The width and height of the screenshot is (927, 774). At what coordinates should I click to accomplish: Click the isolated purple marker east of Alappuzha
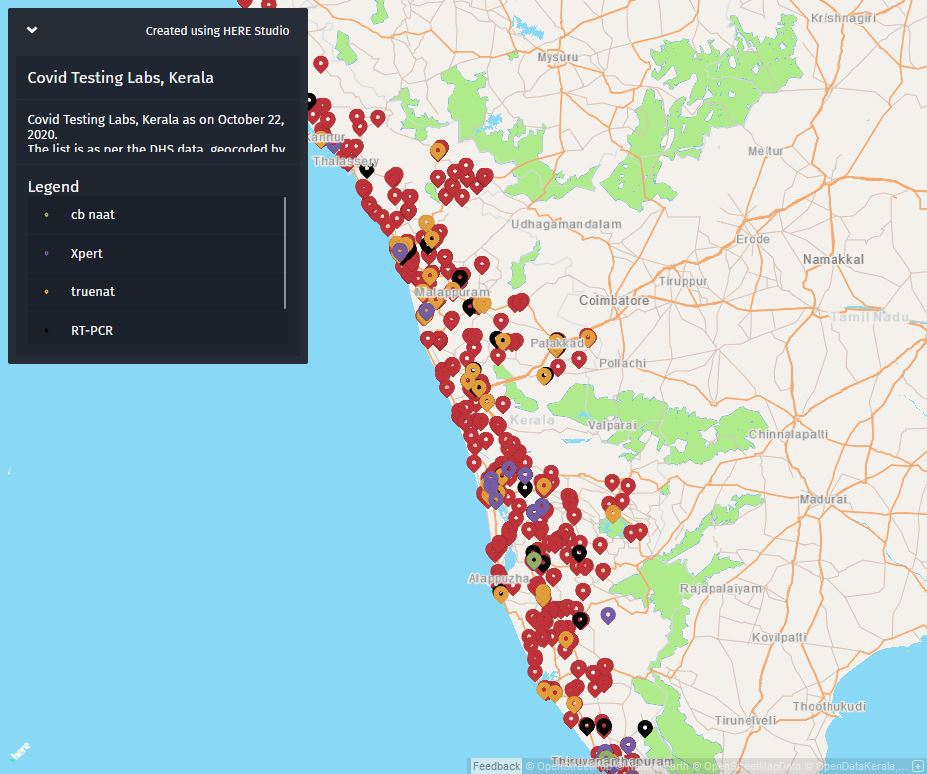pos(608,613)
